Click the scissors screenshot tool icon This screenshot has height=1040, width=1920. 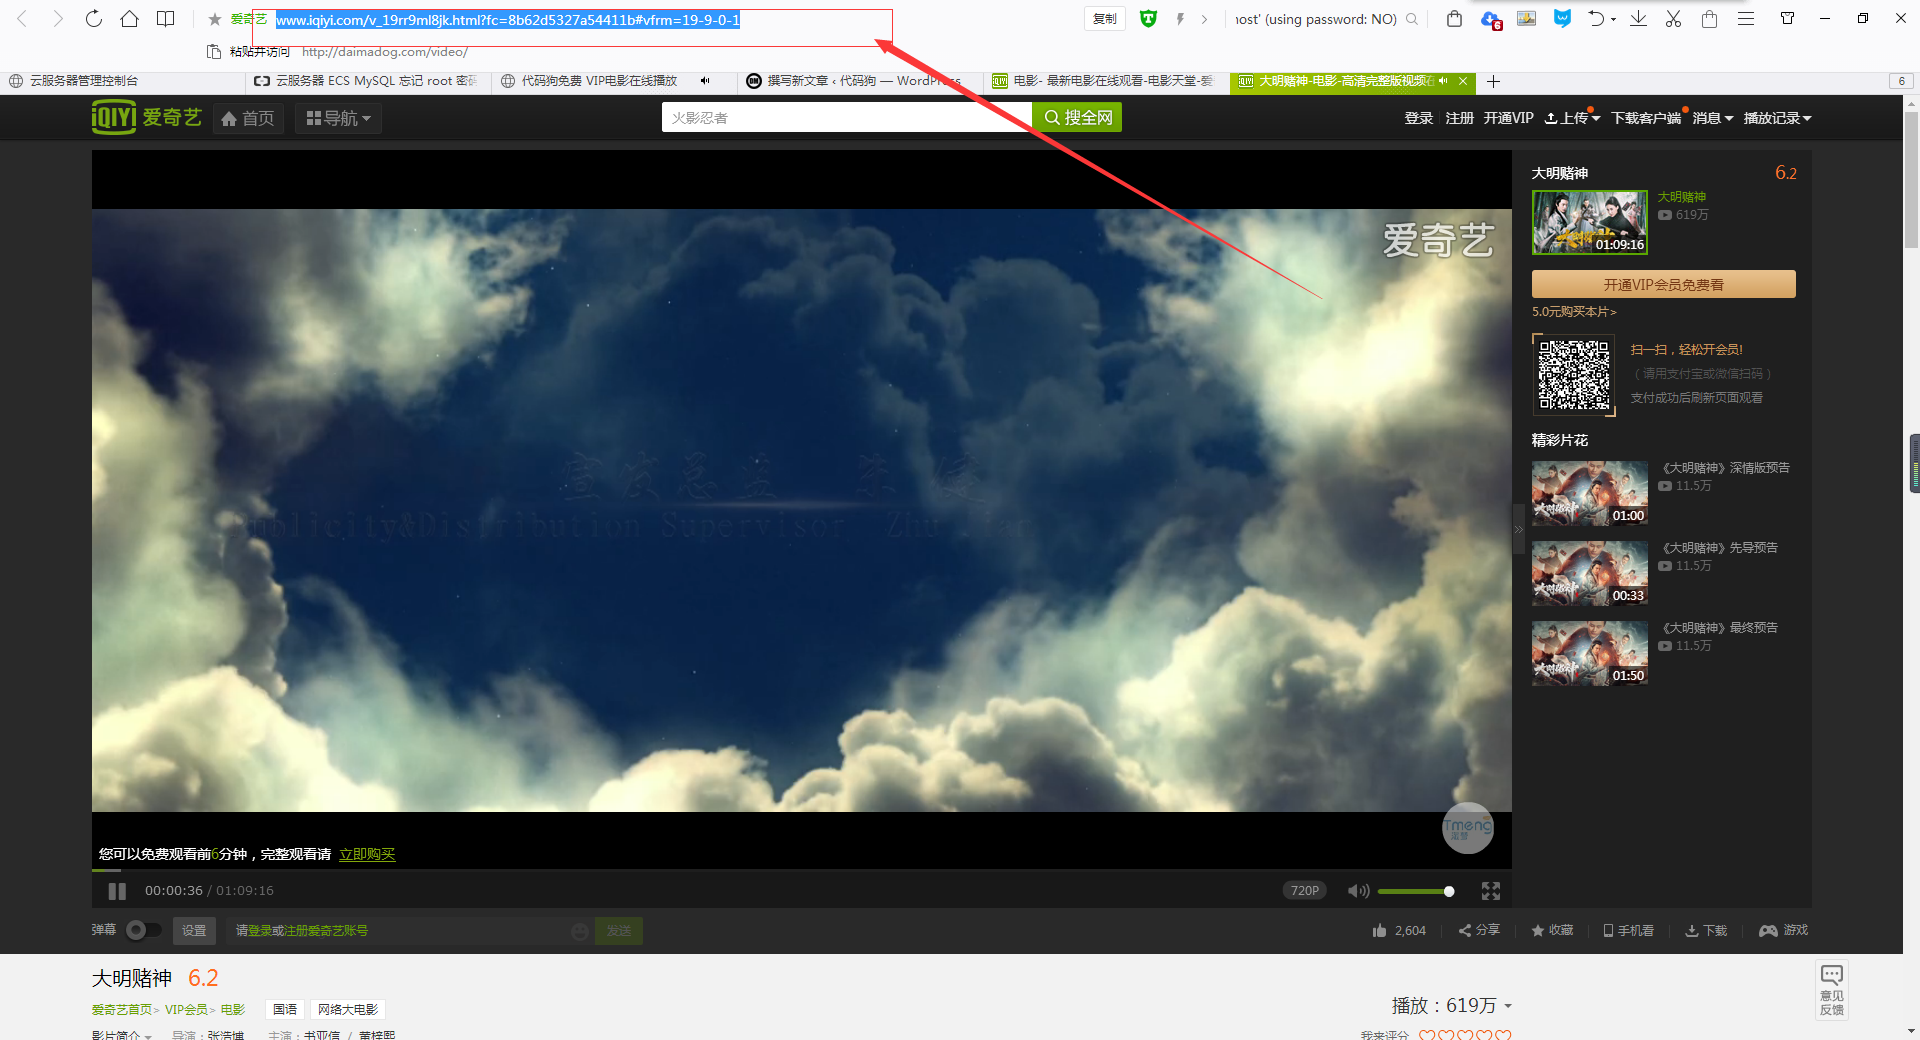(1673, 19)
